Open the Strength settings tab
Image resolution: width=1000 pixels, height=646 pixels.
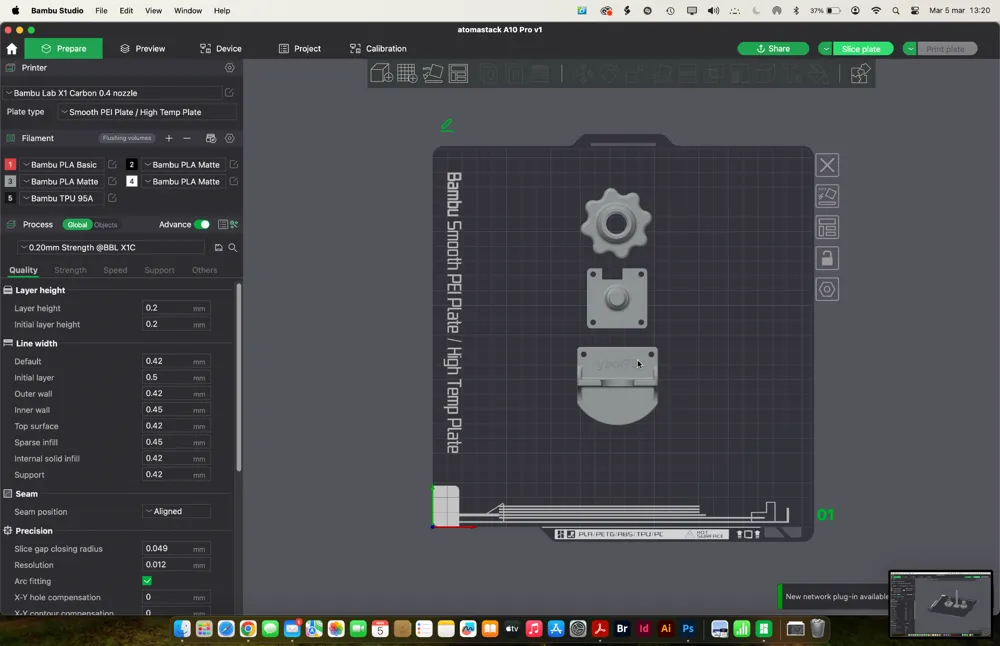tap(70, 270)
